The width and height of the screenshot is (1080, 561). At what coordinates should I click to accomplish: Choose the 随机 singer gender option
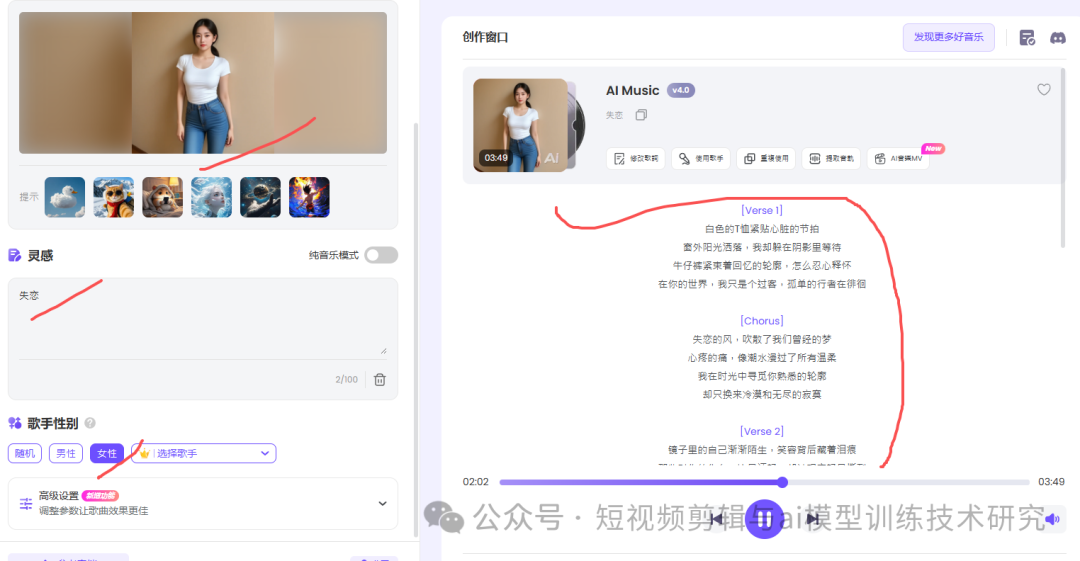coord(25,453)
